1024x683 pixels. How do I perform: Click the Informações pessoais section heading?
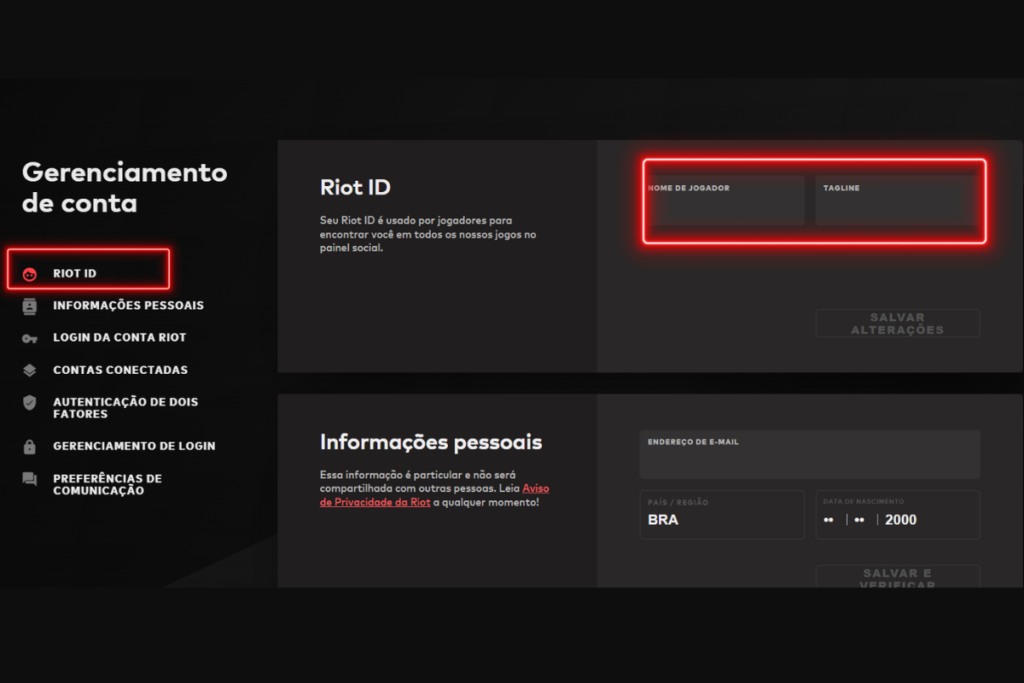431,442
